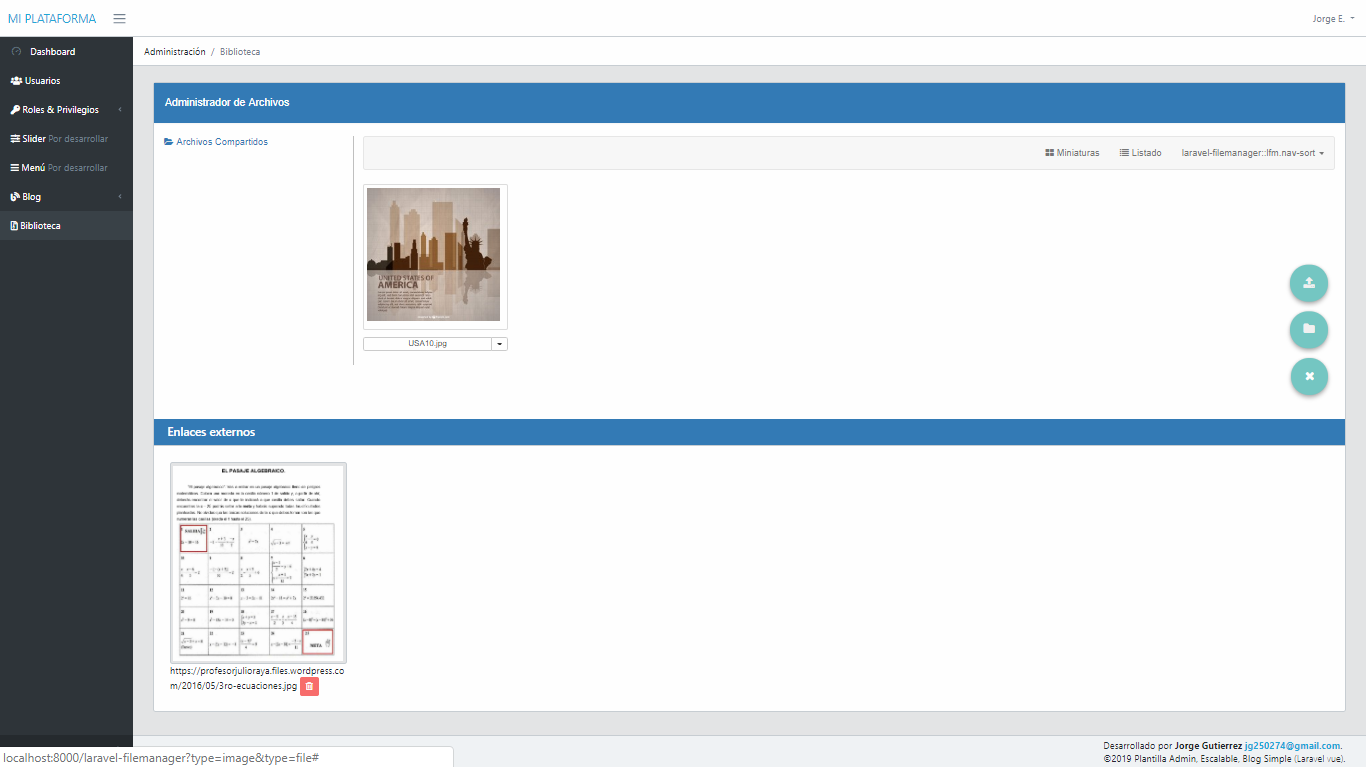Click the round new folder floating button
Viewport: 1366px width, 767px height.
pos(1309,329)
